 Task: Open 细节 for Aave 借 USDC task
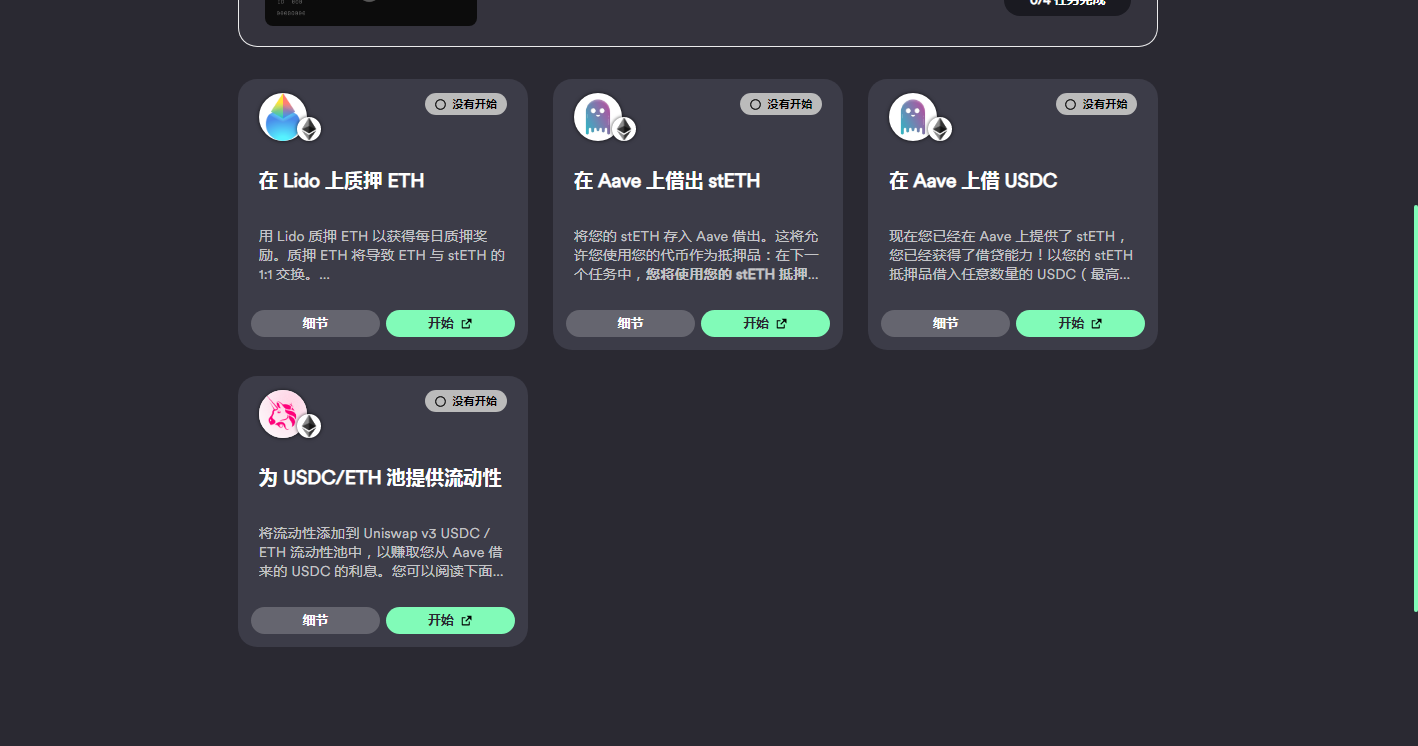945,323
